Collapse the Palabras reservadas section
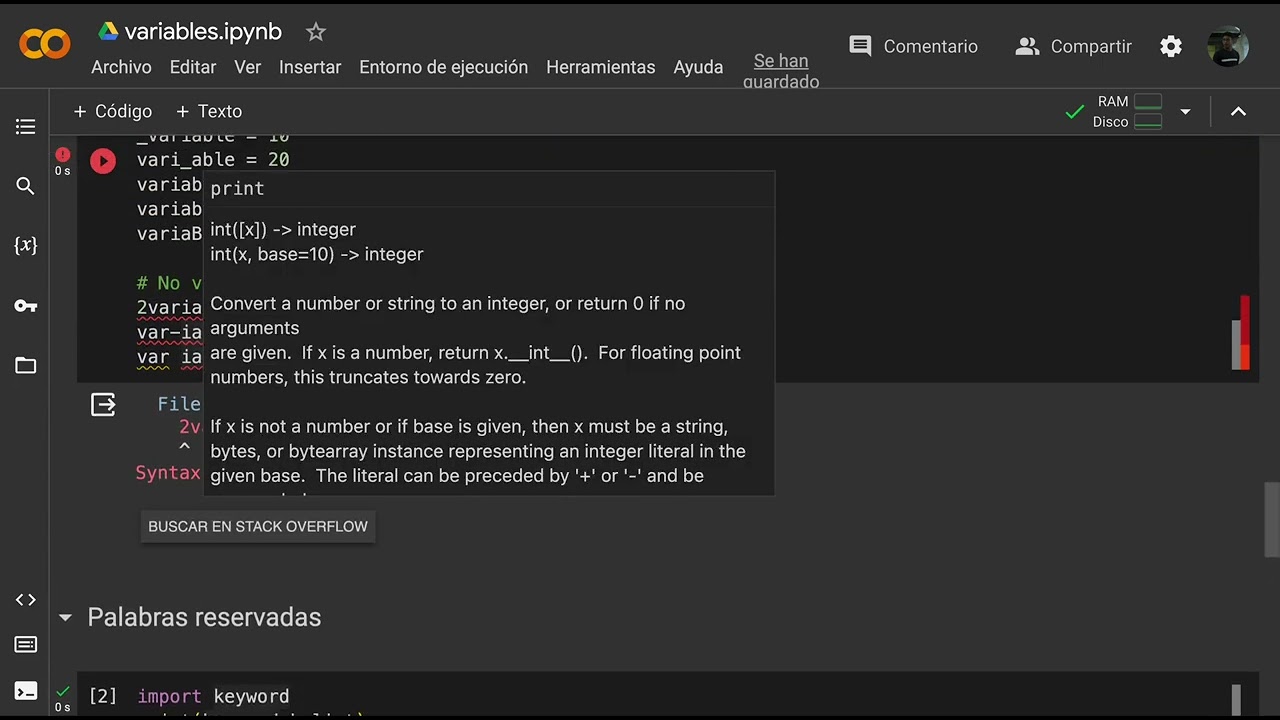The height and width of the screenshot is (720, 1280). click(x=65, y=618)
